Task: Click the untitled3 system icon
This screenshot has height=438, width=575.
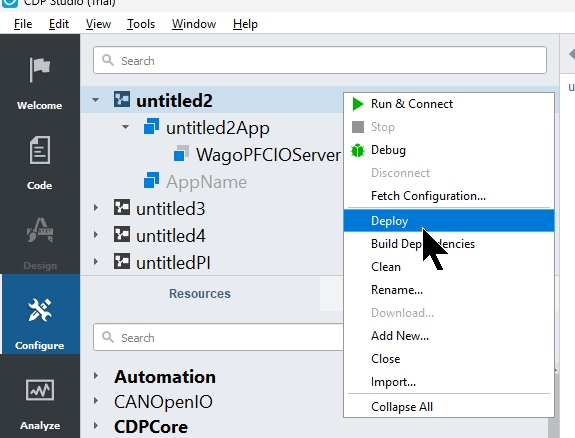Action: [x=121, y=208]
